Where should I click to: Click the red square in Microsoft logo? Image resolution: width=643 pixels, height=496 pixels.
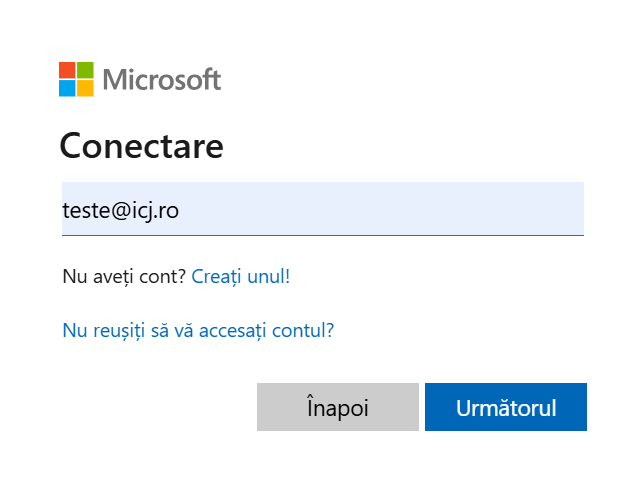click(67, 70)
